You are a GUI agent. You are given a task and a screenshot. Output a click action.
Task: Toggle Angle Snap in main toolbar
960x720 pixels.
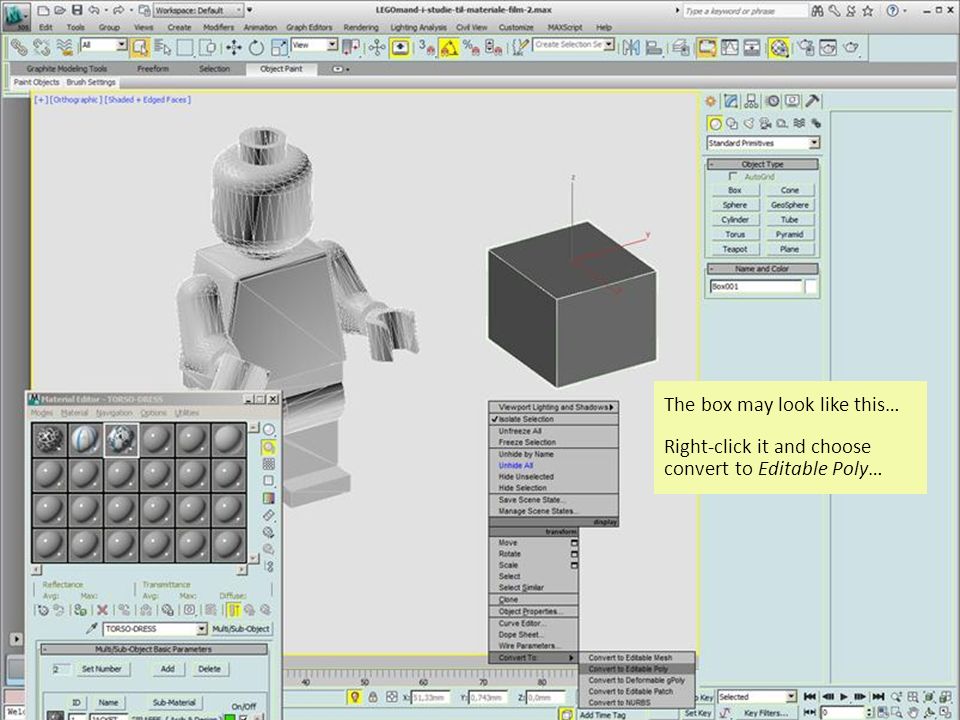point(449,47)
